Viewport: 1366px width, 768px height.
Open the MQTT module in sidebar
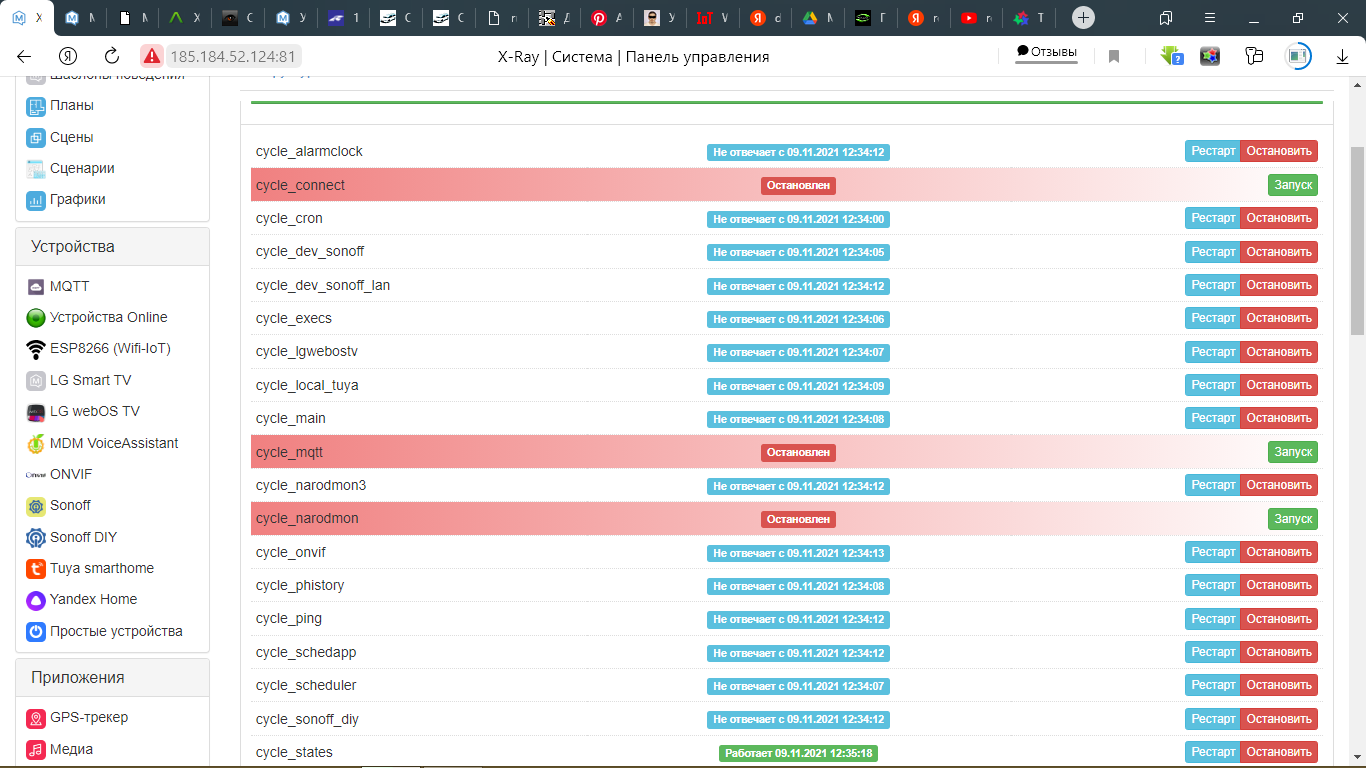[69, 286]
